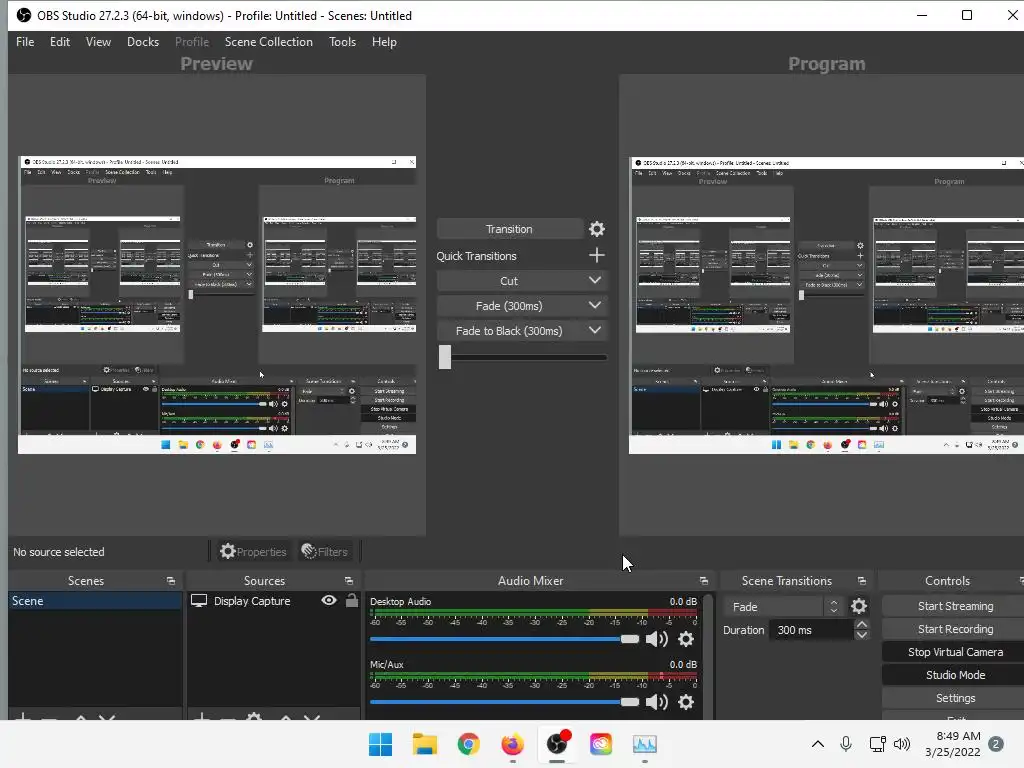Open network icon in system tray
The height and width of the screenshot is (768, 1024).
point(877,744)
